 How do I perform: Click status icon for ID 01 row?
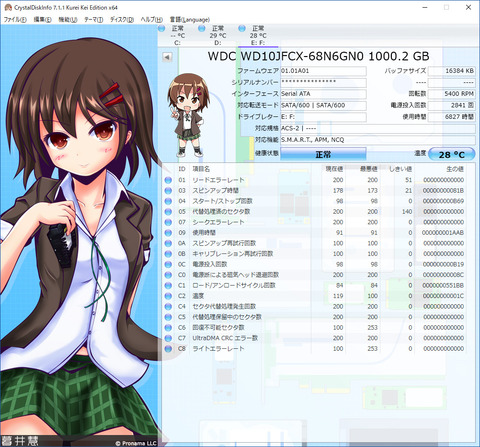pos(168,180)
